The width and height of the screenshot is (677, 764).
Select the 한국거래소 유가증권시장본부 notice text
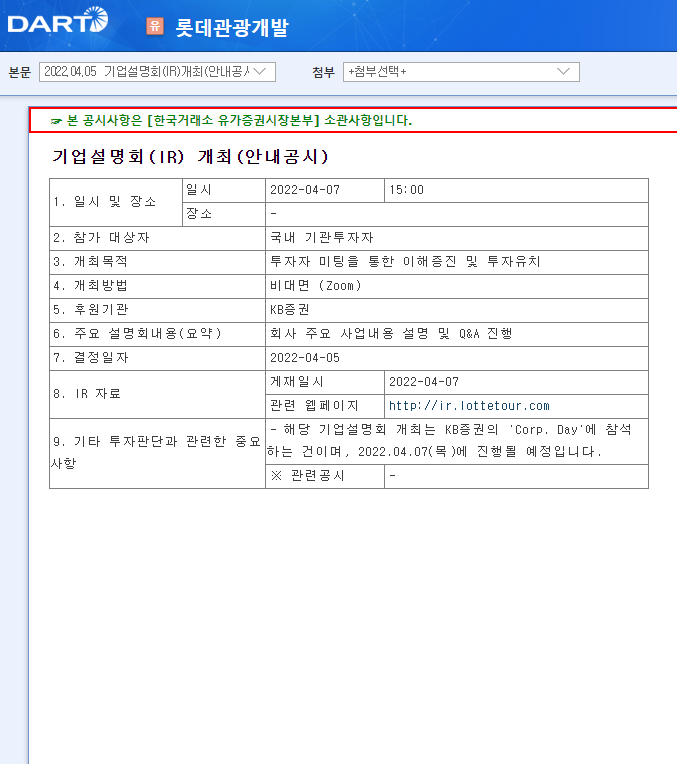pyautogui.click(x=239, y=120)
